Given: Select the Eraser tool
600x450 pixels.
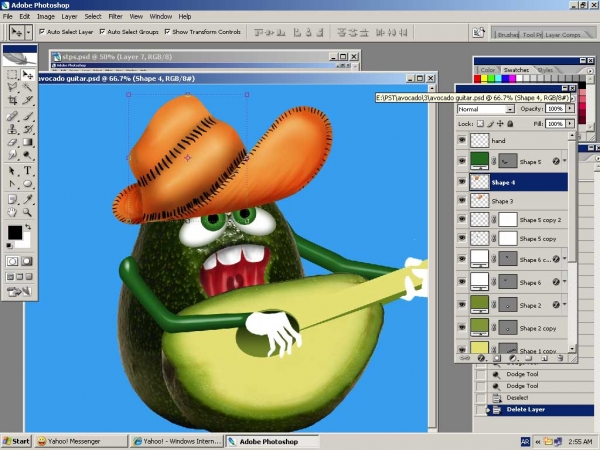Looking at the screenshot, I should [x=12, y=142].
